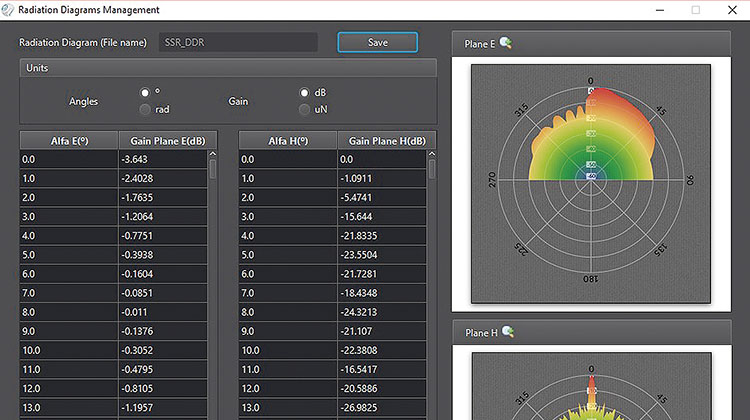Screen dimensions: 750x420
Task: Select Plane H gain cell -21.107
Action: (x=382, y=331)
